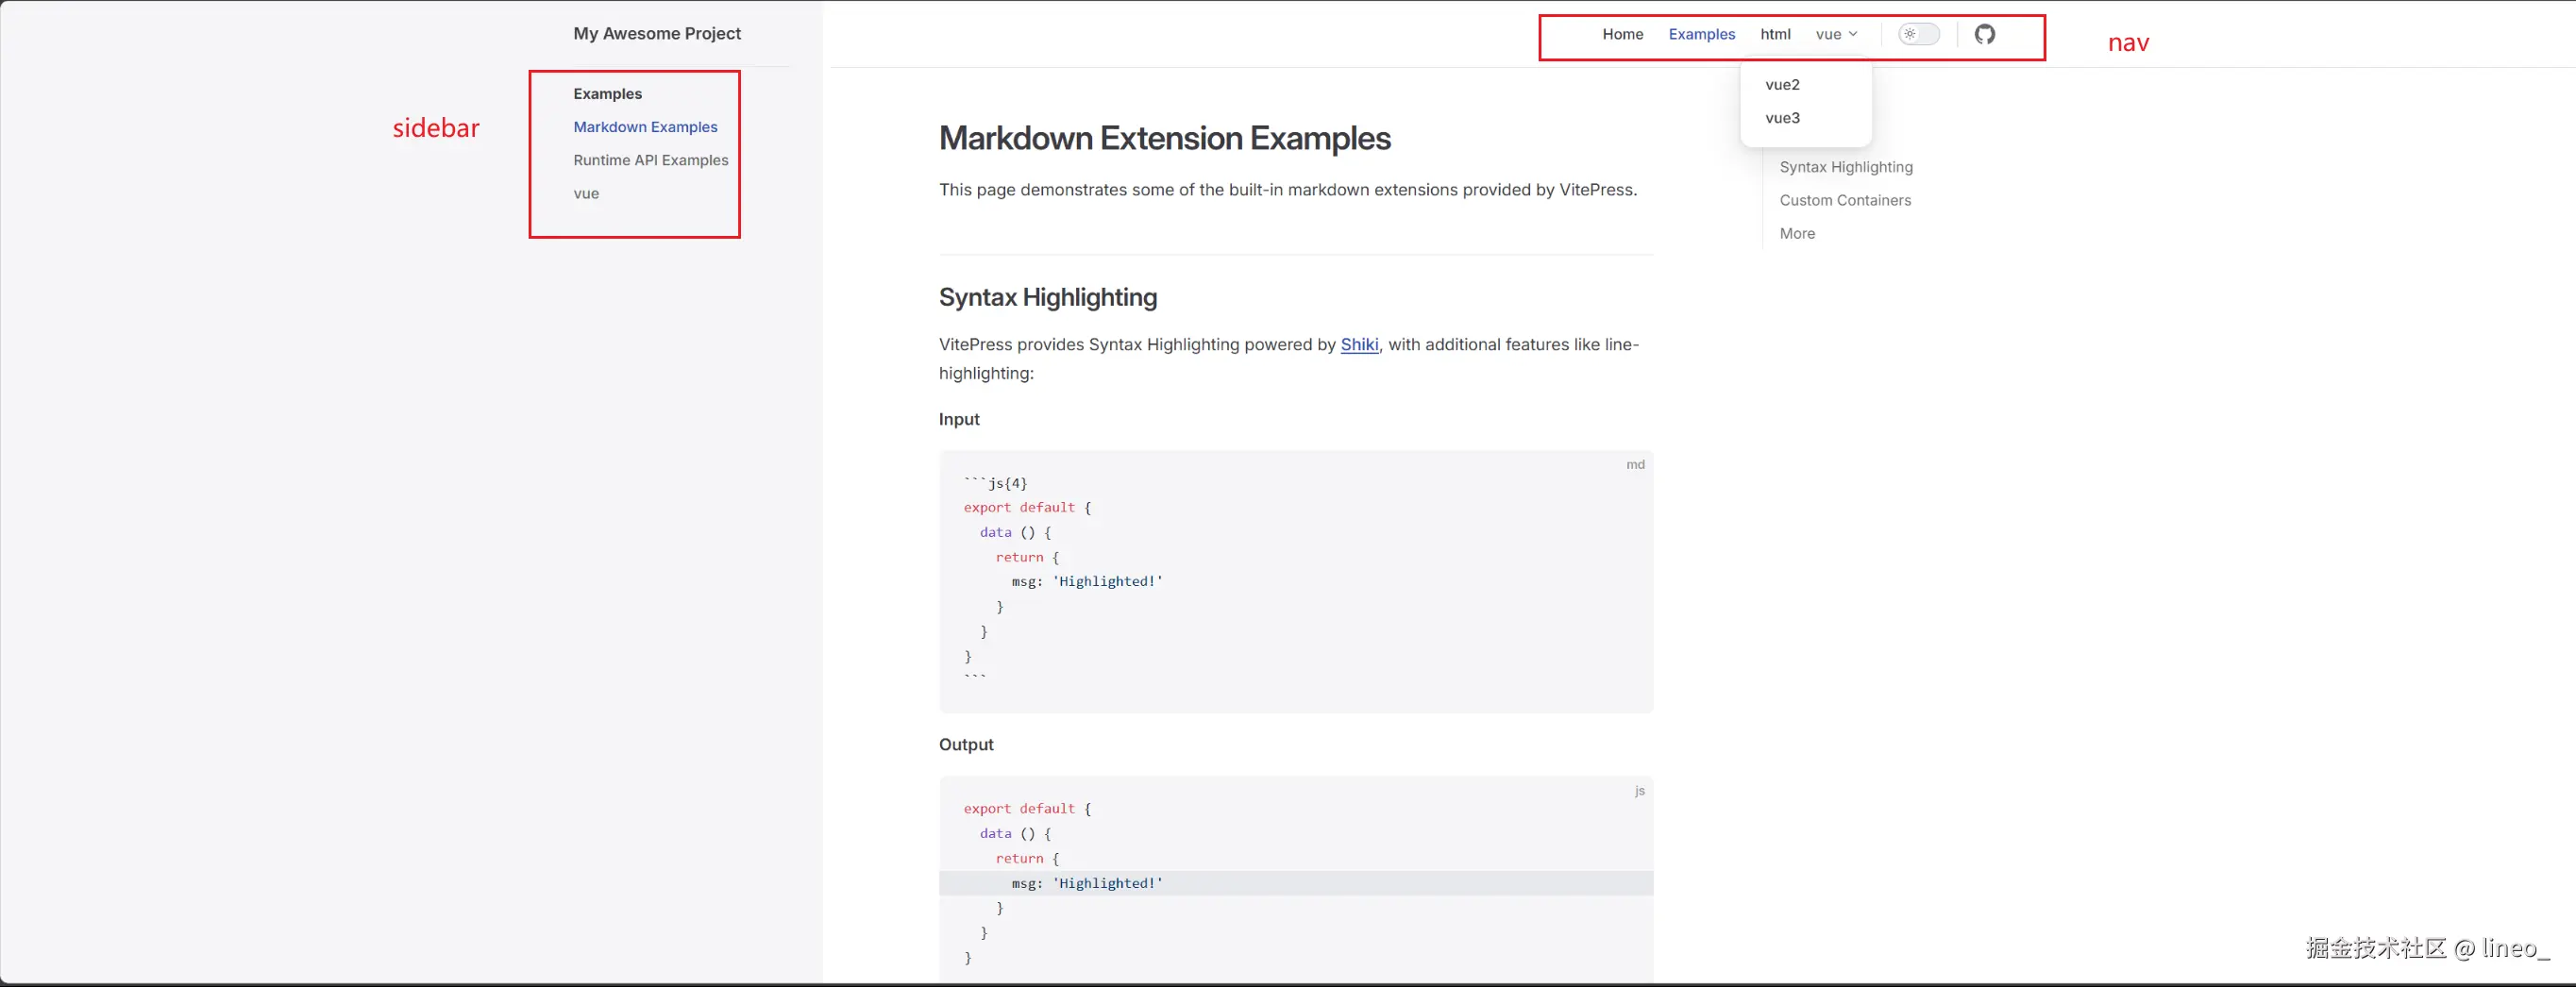Expand the vue dropdown in navbar
Image resolution: width=2576 pixels, height=987 pixels.
point(1836,34)
